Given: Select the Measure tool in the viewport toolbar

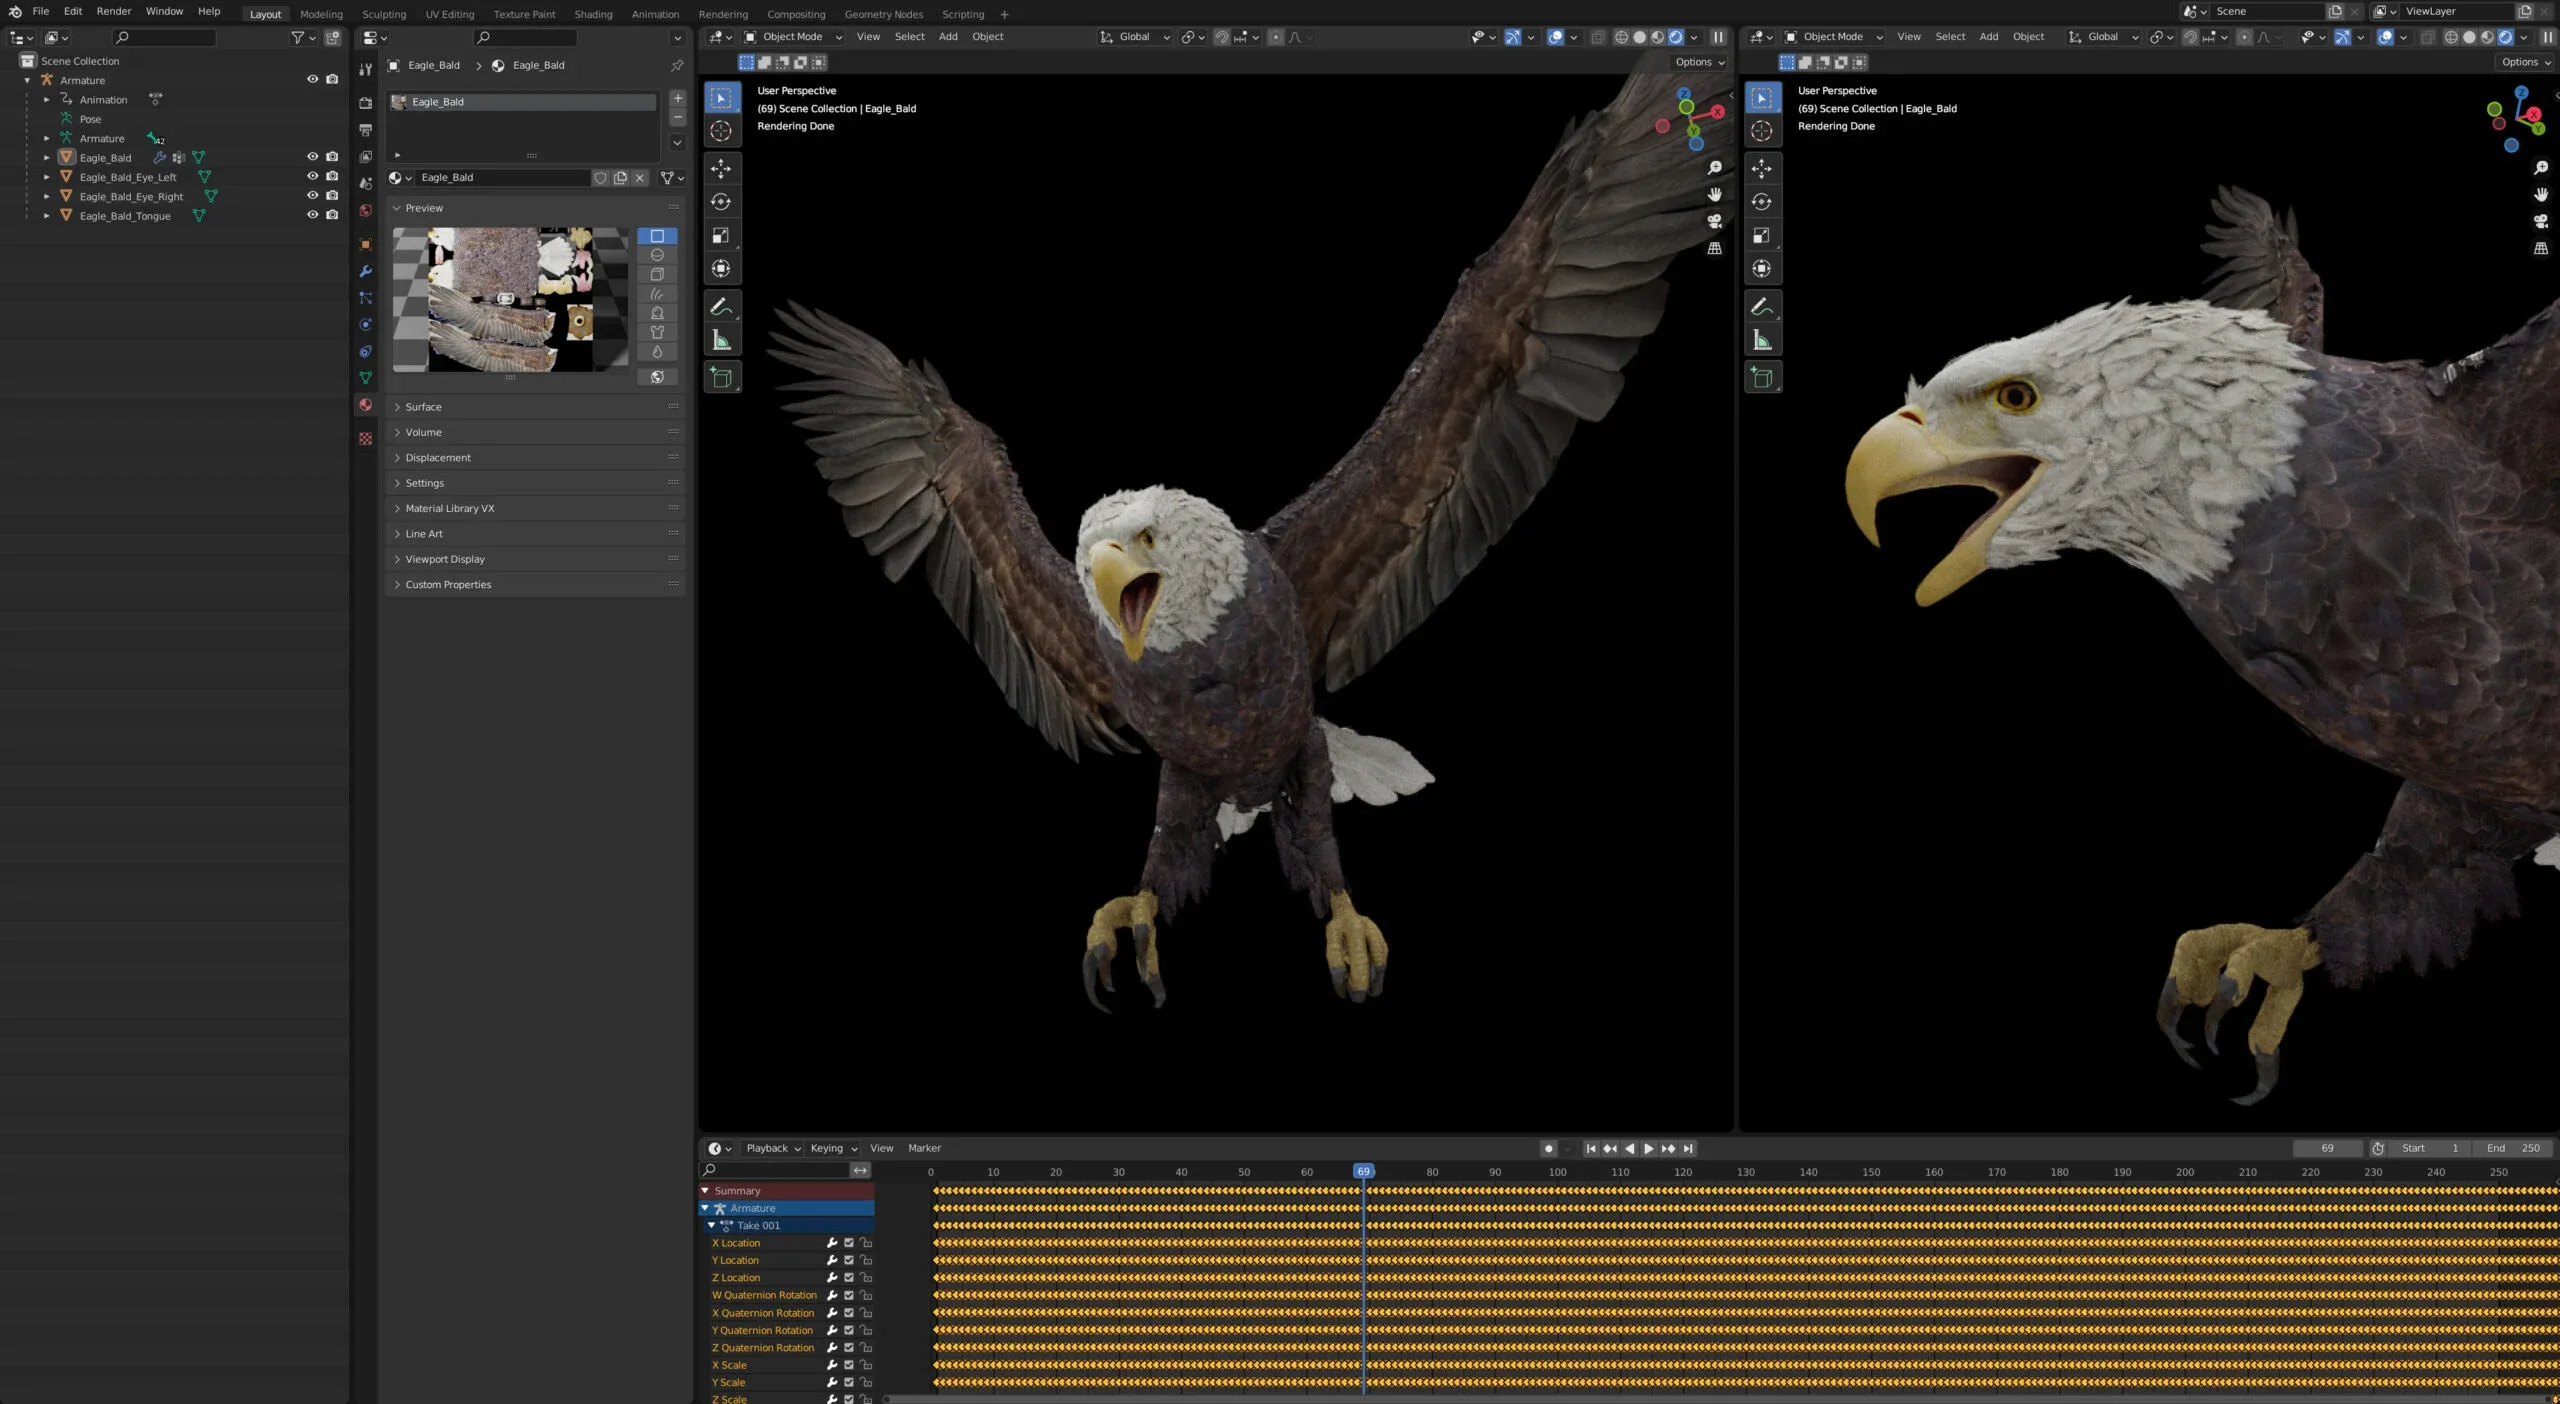Looking at the screenshot, I should tap(722, 339).
